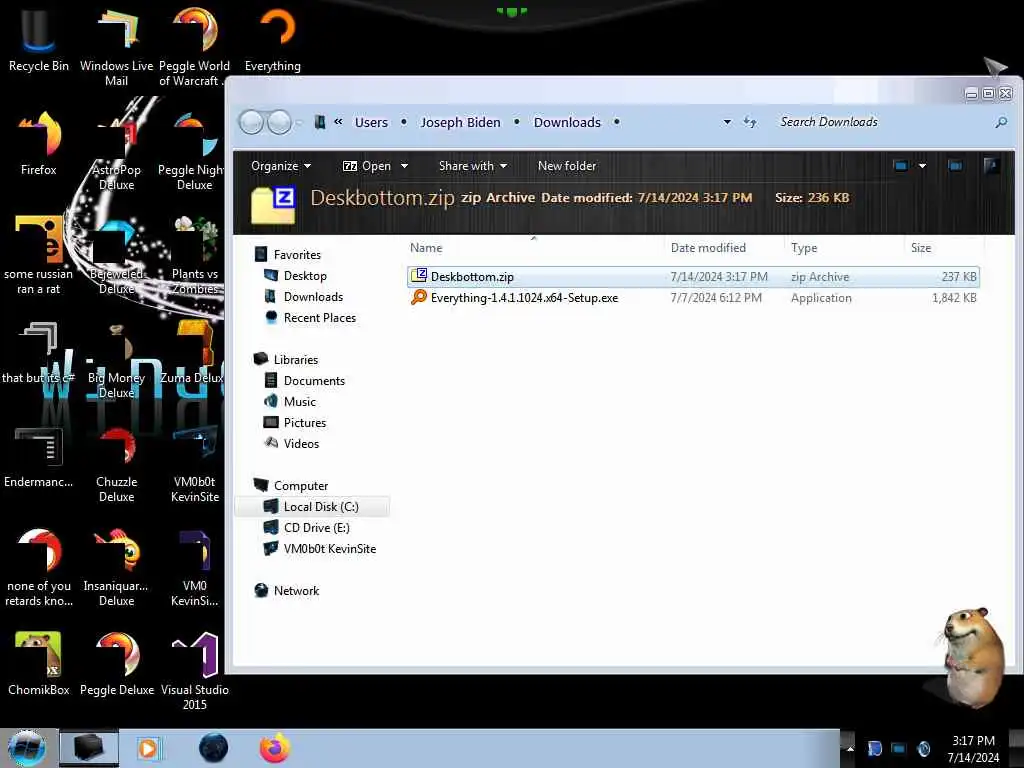Open the Share with dropdown
Image resolution: width=1024 pixels, height=768 pixels.
pyautogui.click(x=473, y=166)
